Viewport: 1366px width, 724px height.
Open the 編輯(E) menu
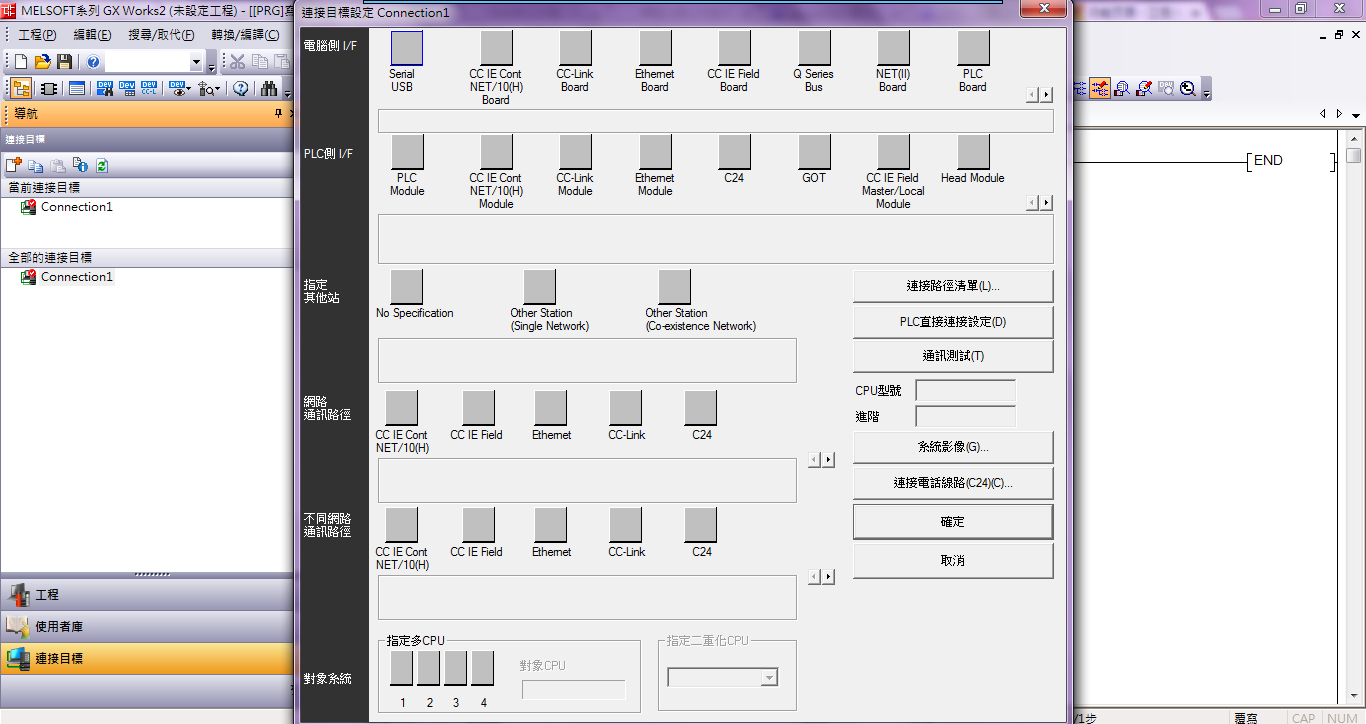coord(92,35)
